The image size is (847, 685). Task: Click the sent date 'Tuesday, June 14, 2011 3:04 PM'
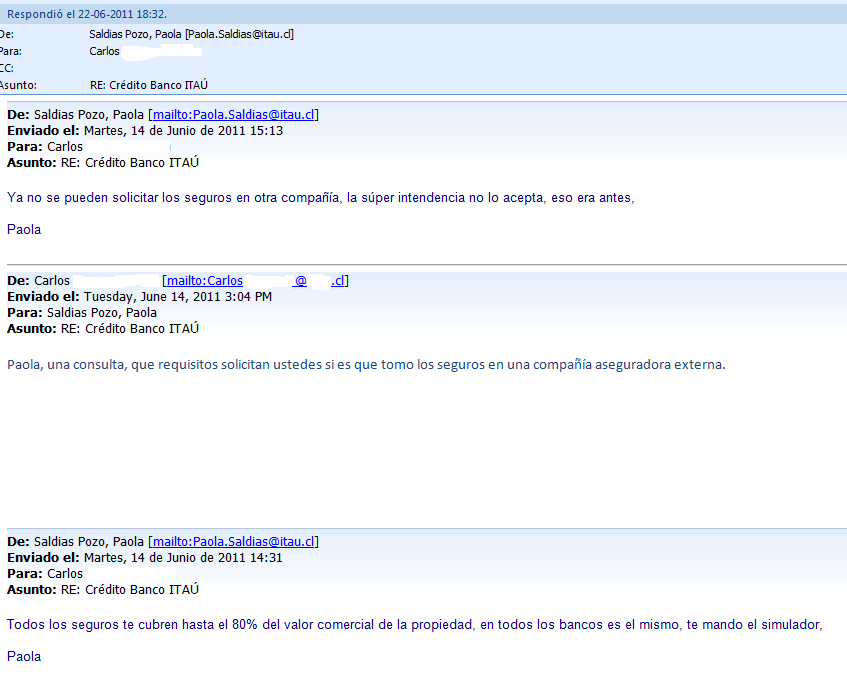click(x=177, y=297)
